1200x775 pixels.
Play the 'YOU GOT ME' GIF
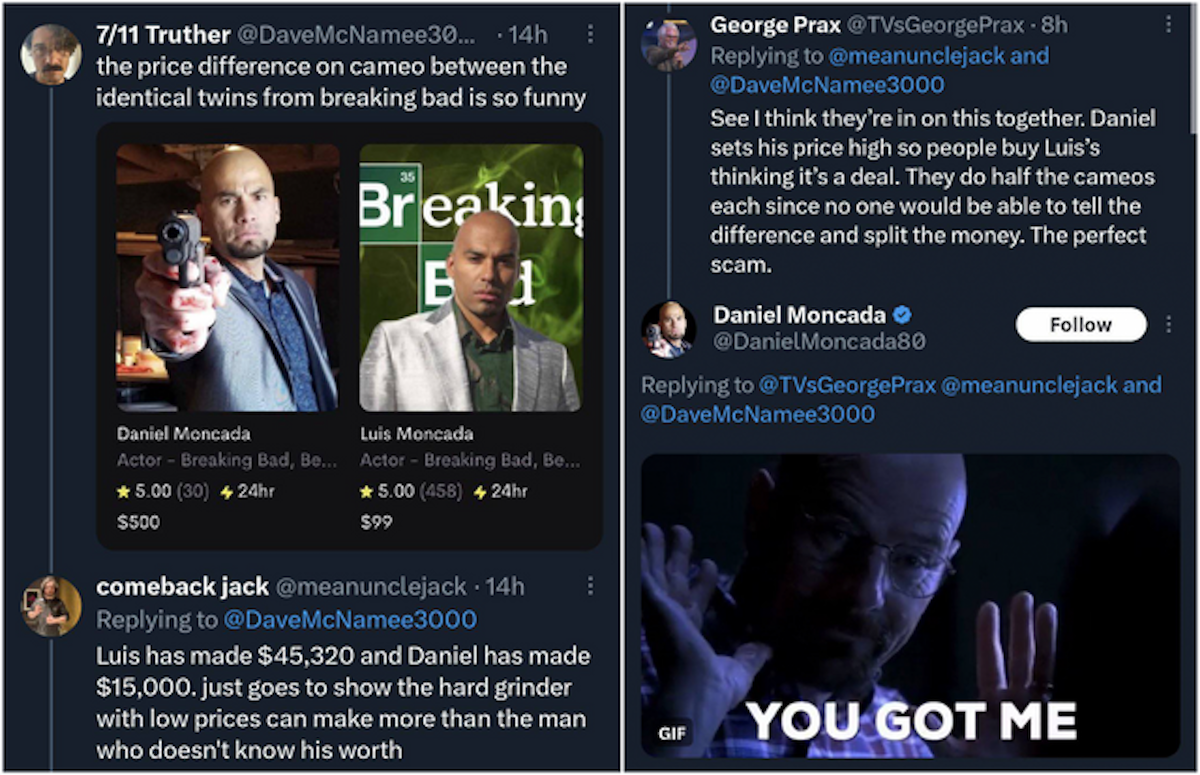tap(910, 605)
